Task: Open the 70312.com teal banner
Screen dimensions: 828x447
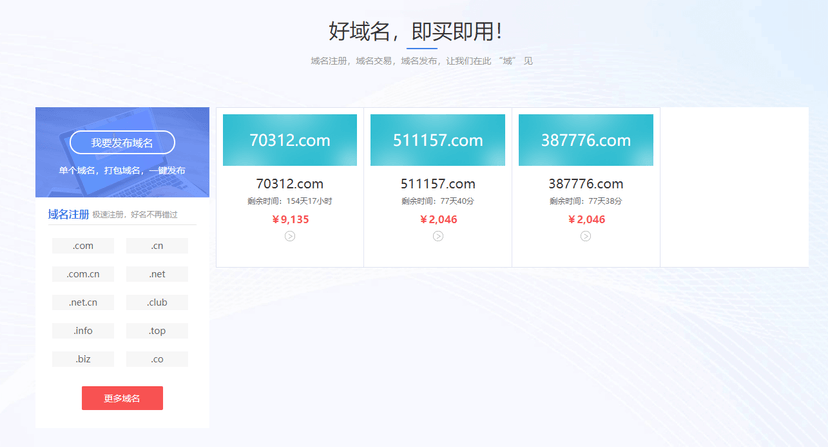Action: (x=290, y=140)
